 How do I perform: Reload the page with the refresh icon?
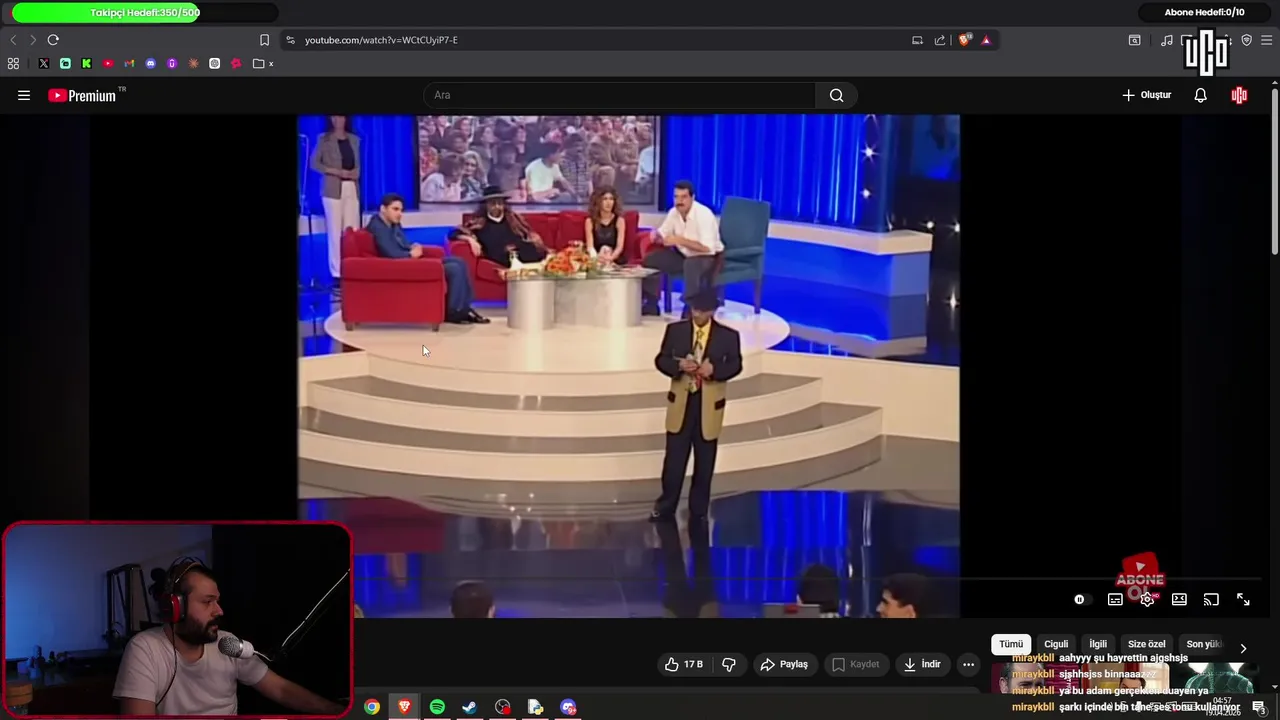pos(53,40)
